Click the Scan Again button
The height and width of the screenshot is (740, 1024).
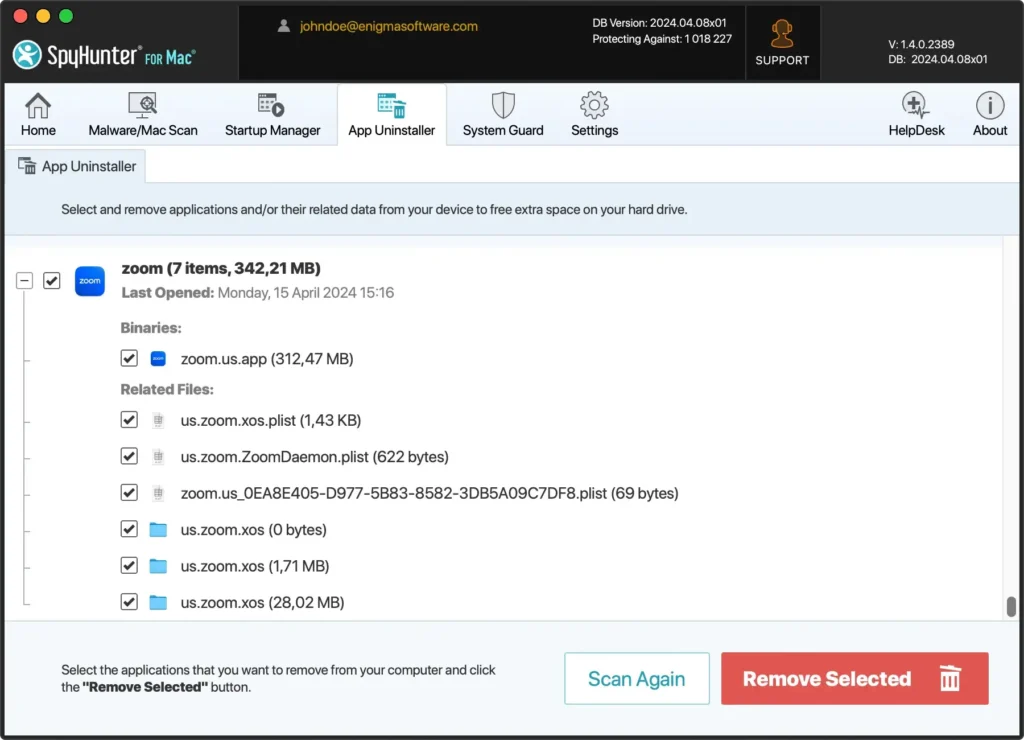(x=637, y=679)
